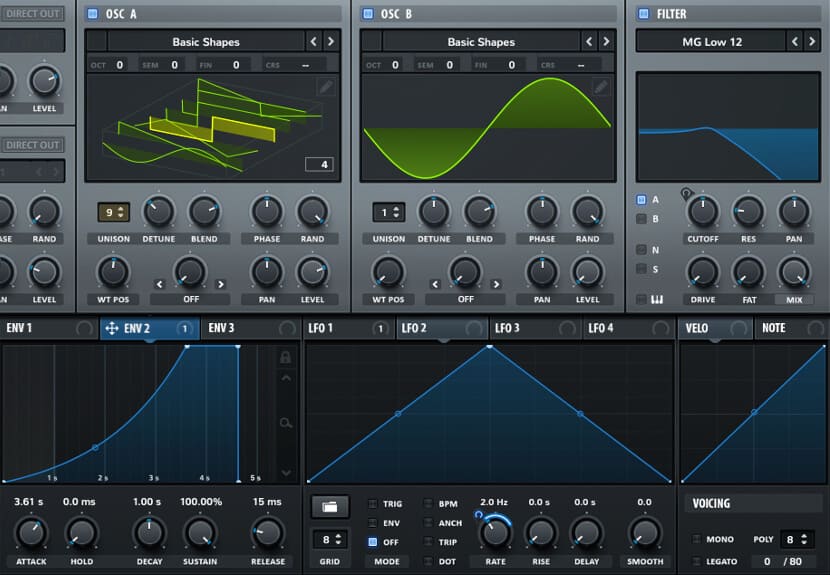Toggle LFO mode OFF checkbox
This screenshot has height=575, width=830.
[x=373, y=542]
